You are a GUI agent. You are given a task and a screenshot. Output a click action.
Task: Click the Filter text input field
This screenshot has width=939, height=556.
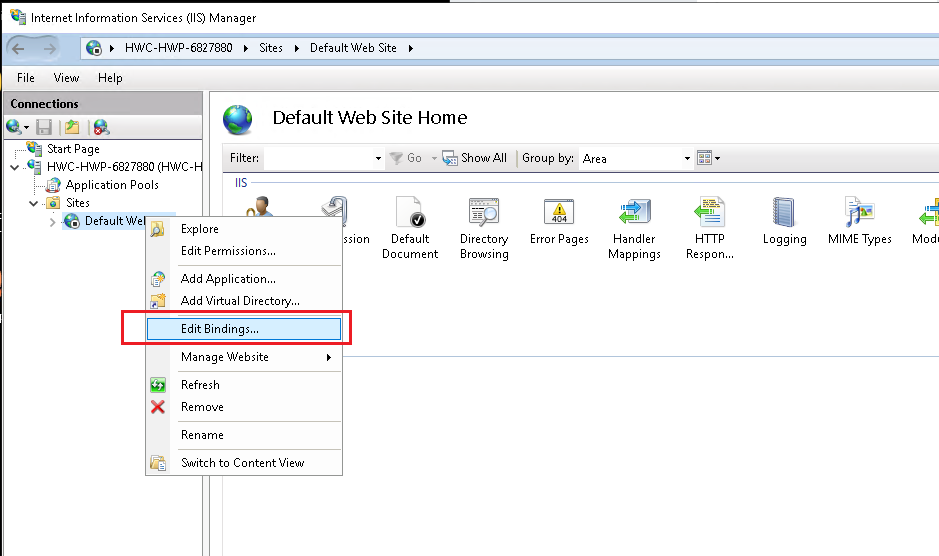(318, 158)
